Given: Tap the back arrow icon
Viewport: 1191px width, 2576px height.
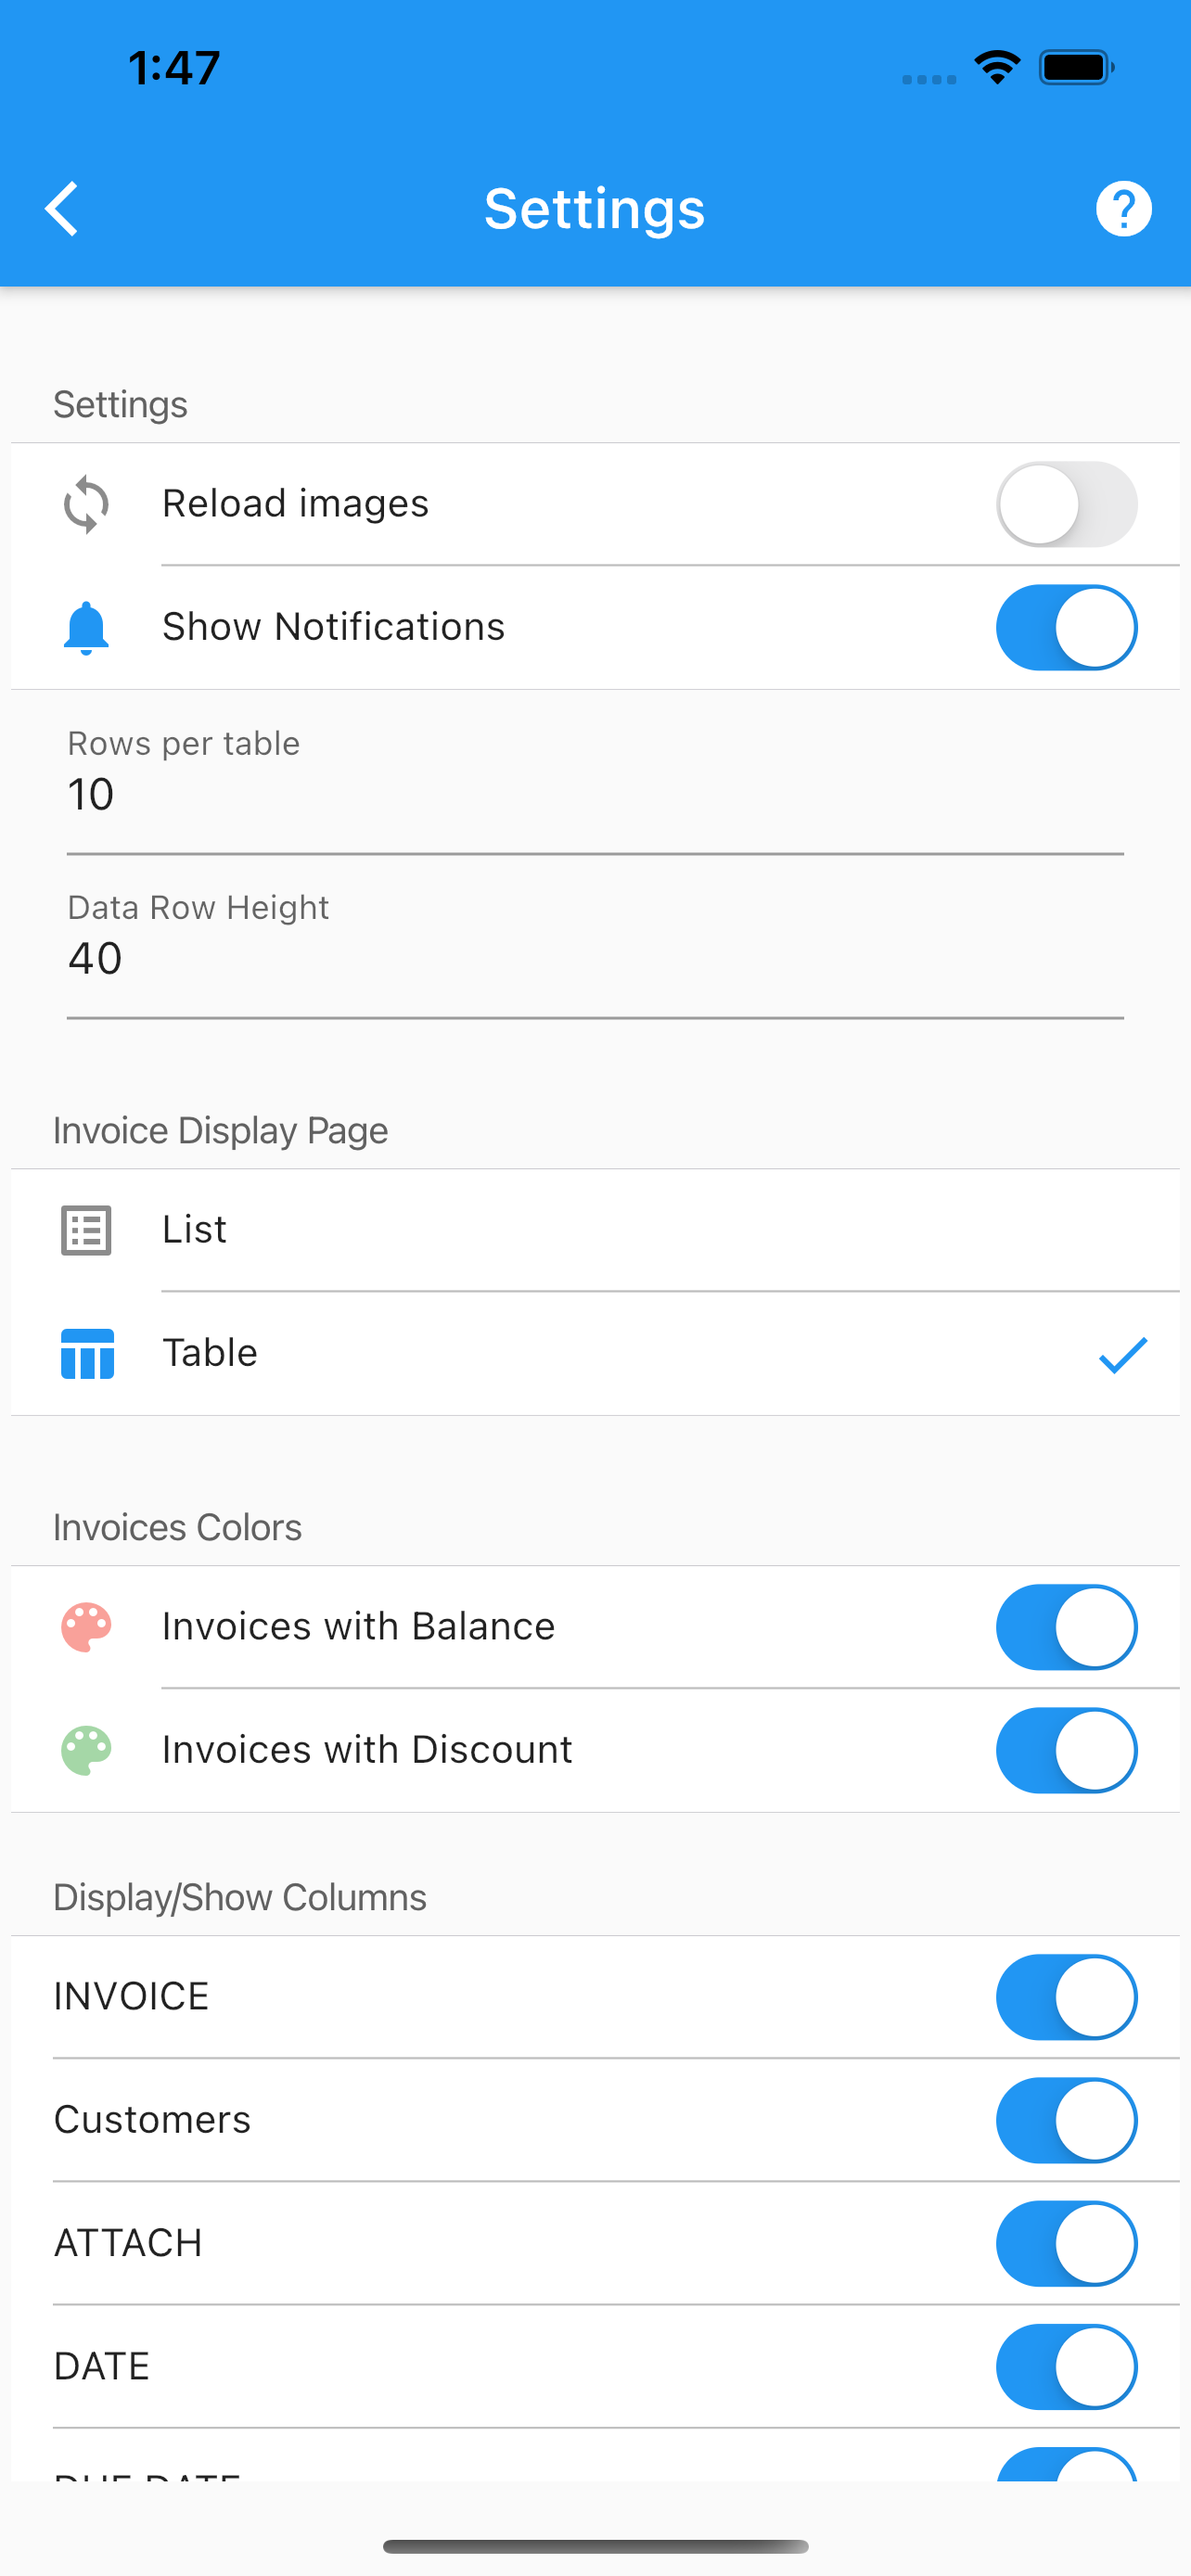Looking at the screenshot, I should click(62, 209).
